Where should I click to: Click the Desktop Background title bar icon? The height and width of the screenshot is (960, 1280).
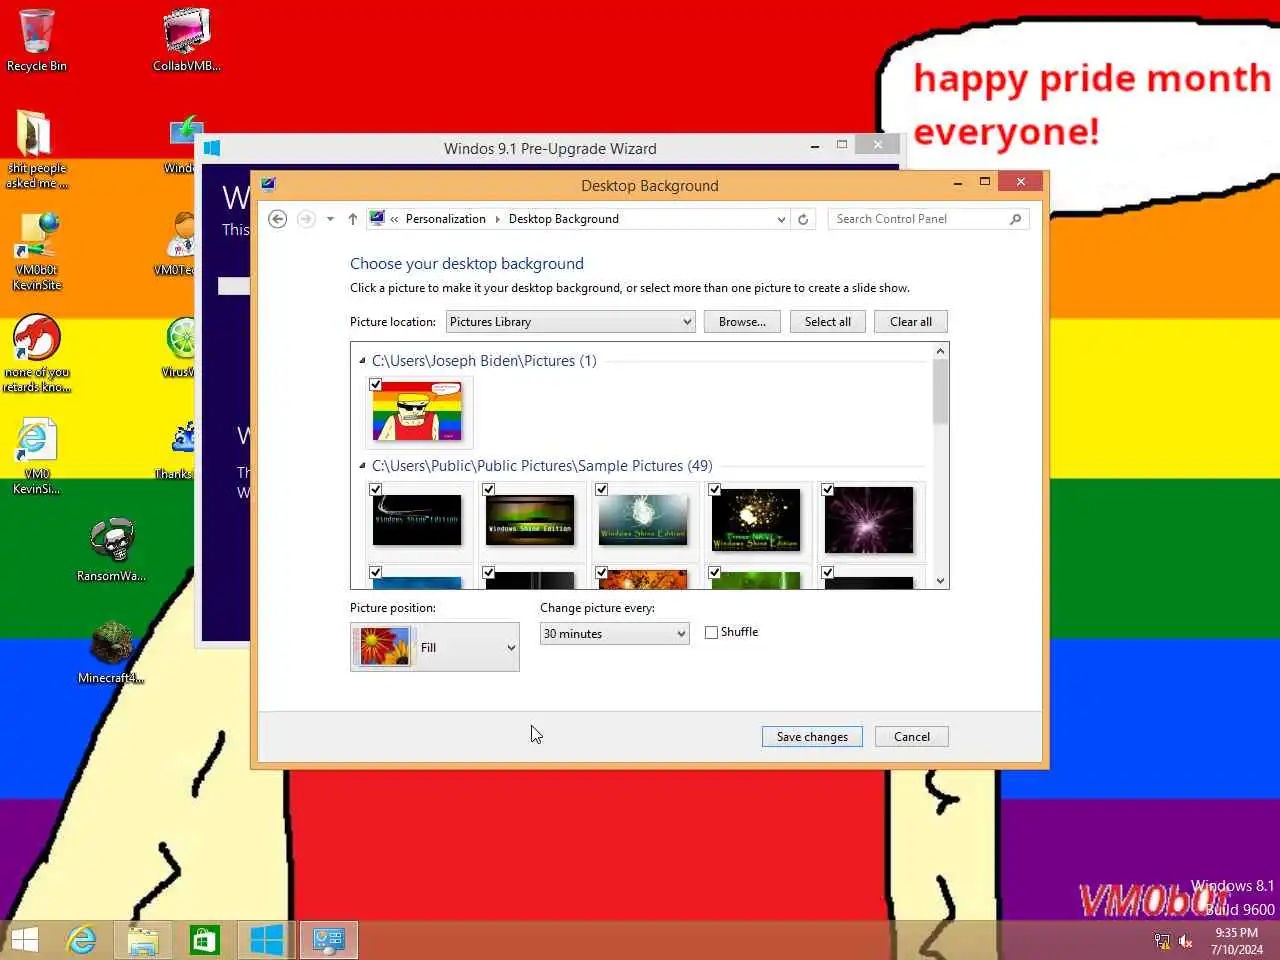268,184
